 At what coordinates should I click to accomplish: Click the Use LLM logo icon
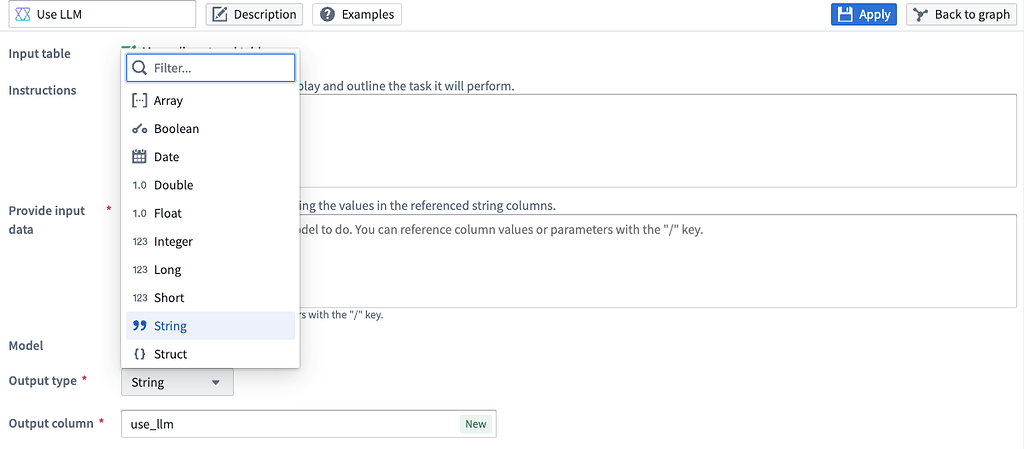click(23, 14)
